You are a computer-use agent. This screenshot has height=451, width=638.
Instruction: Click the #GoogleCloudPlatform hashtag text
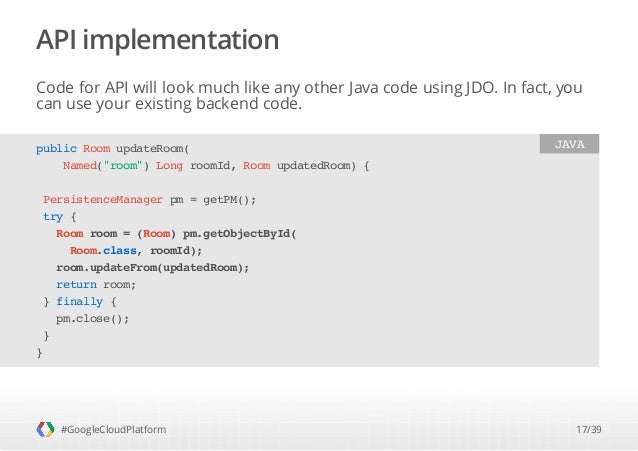[113, 429]
